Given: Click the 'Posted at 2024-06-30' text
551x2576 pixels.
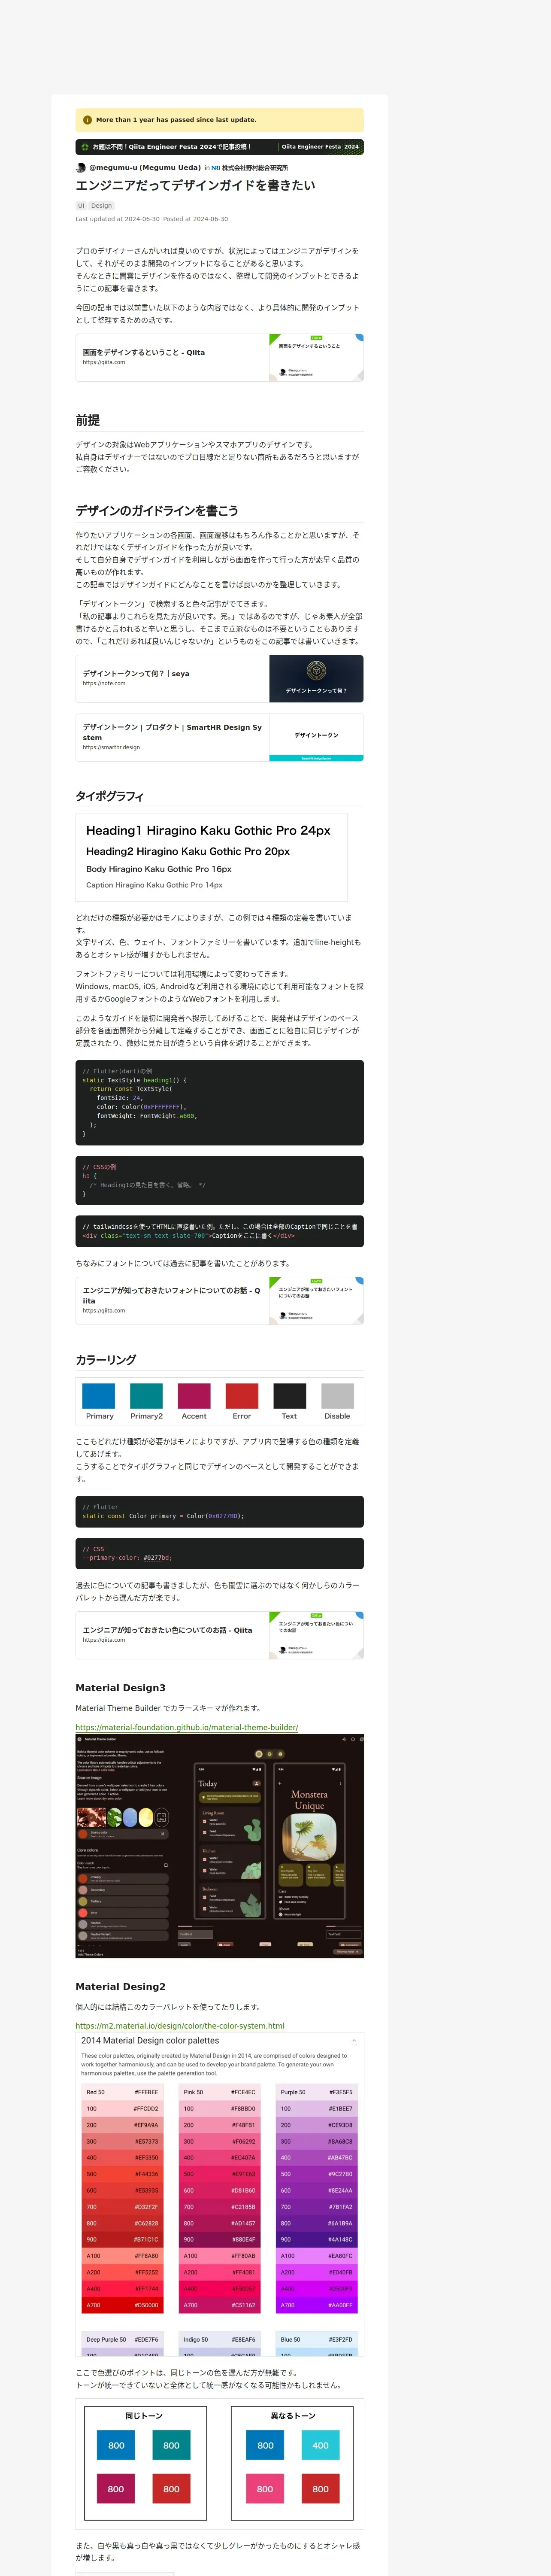Looking at the screenshot, I should coord(196,219).
